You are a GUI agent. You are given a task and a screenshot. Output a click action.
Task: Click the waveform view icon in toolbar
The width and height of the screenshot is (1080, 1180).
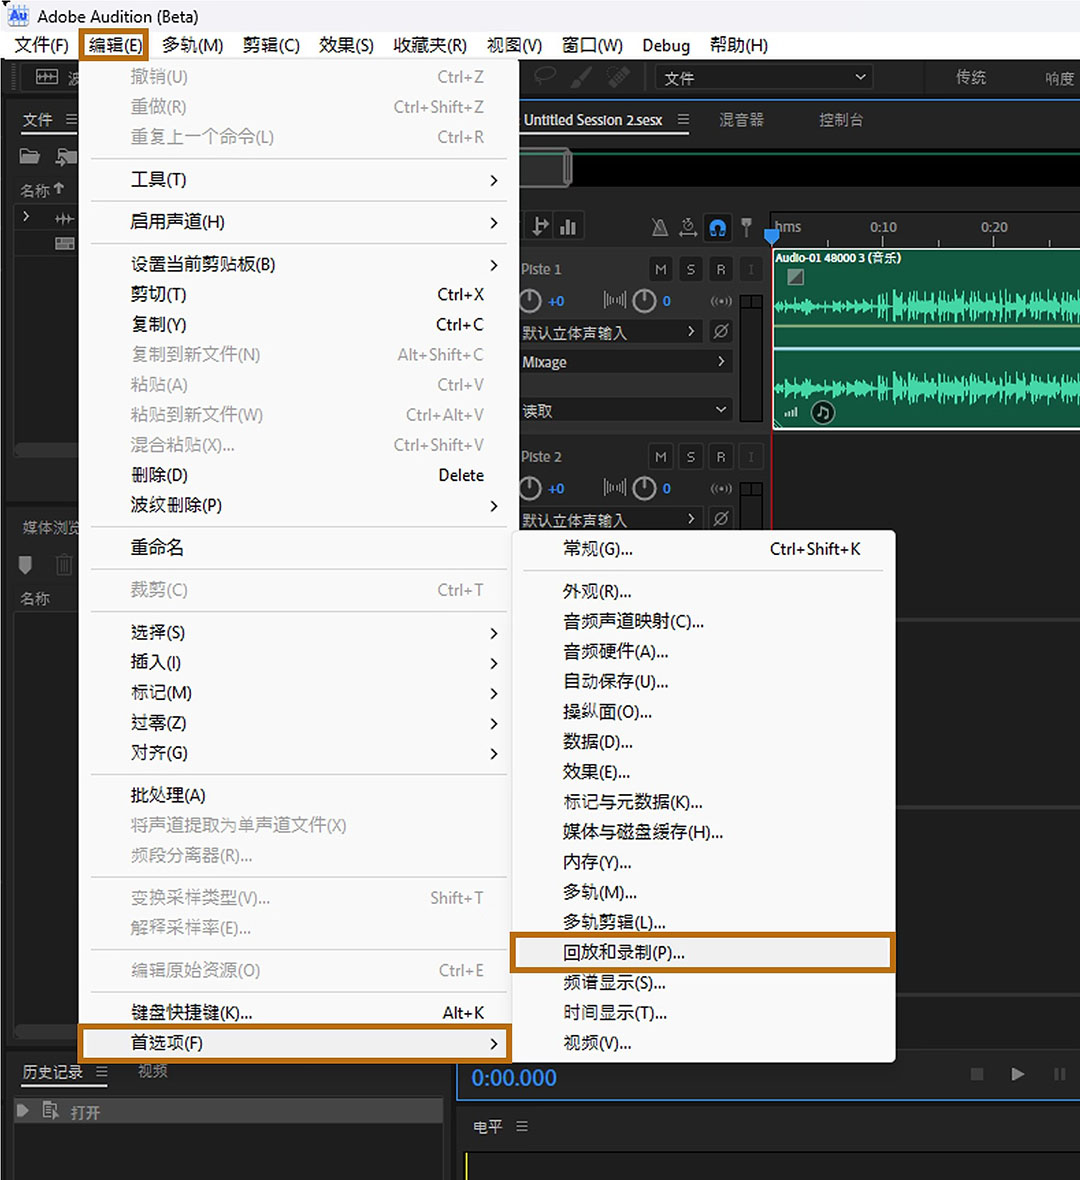(47, 77)
